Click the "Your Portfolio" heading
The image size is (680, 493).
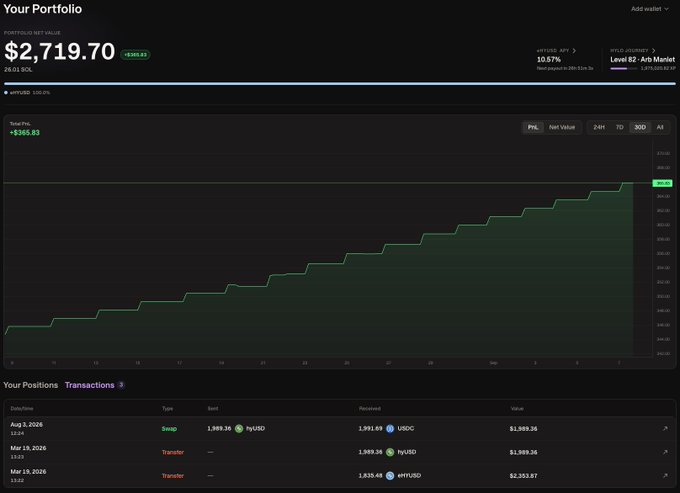click(42, 9)
